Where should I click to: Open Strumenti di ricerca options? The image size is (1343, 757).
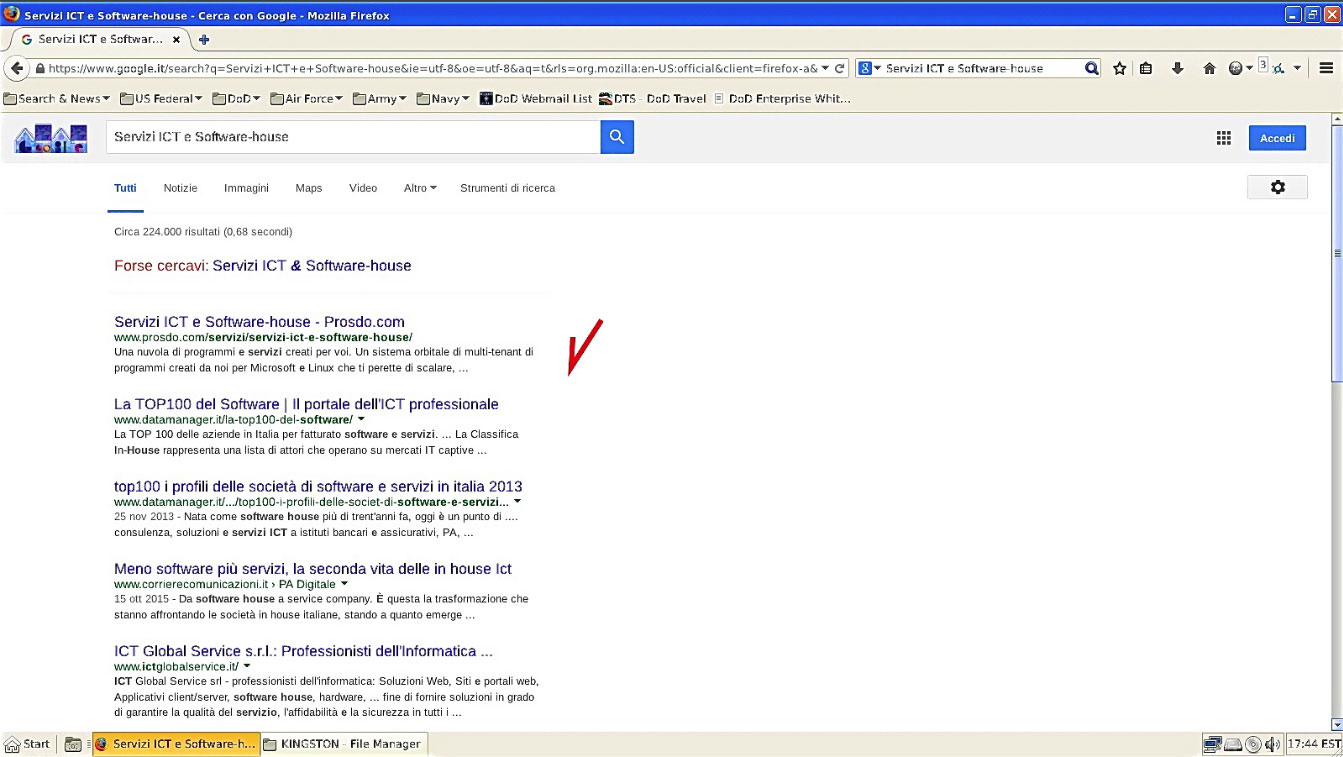click(507, 188)
